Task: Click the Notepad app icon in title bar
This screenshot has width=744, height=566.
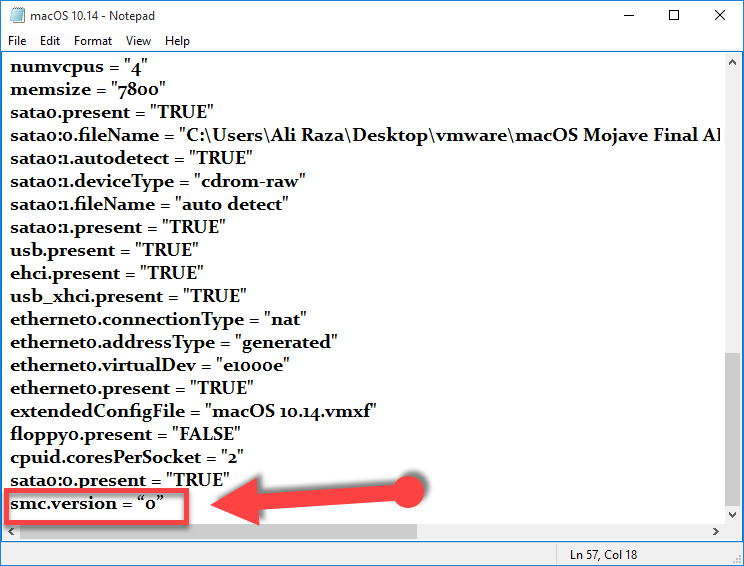Action: [x=16, y=15]
